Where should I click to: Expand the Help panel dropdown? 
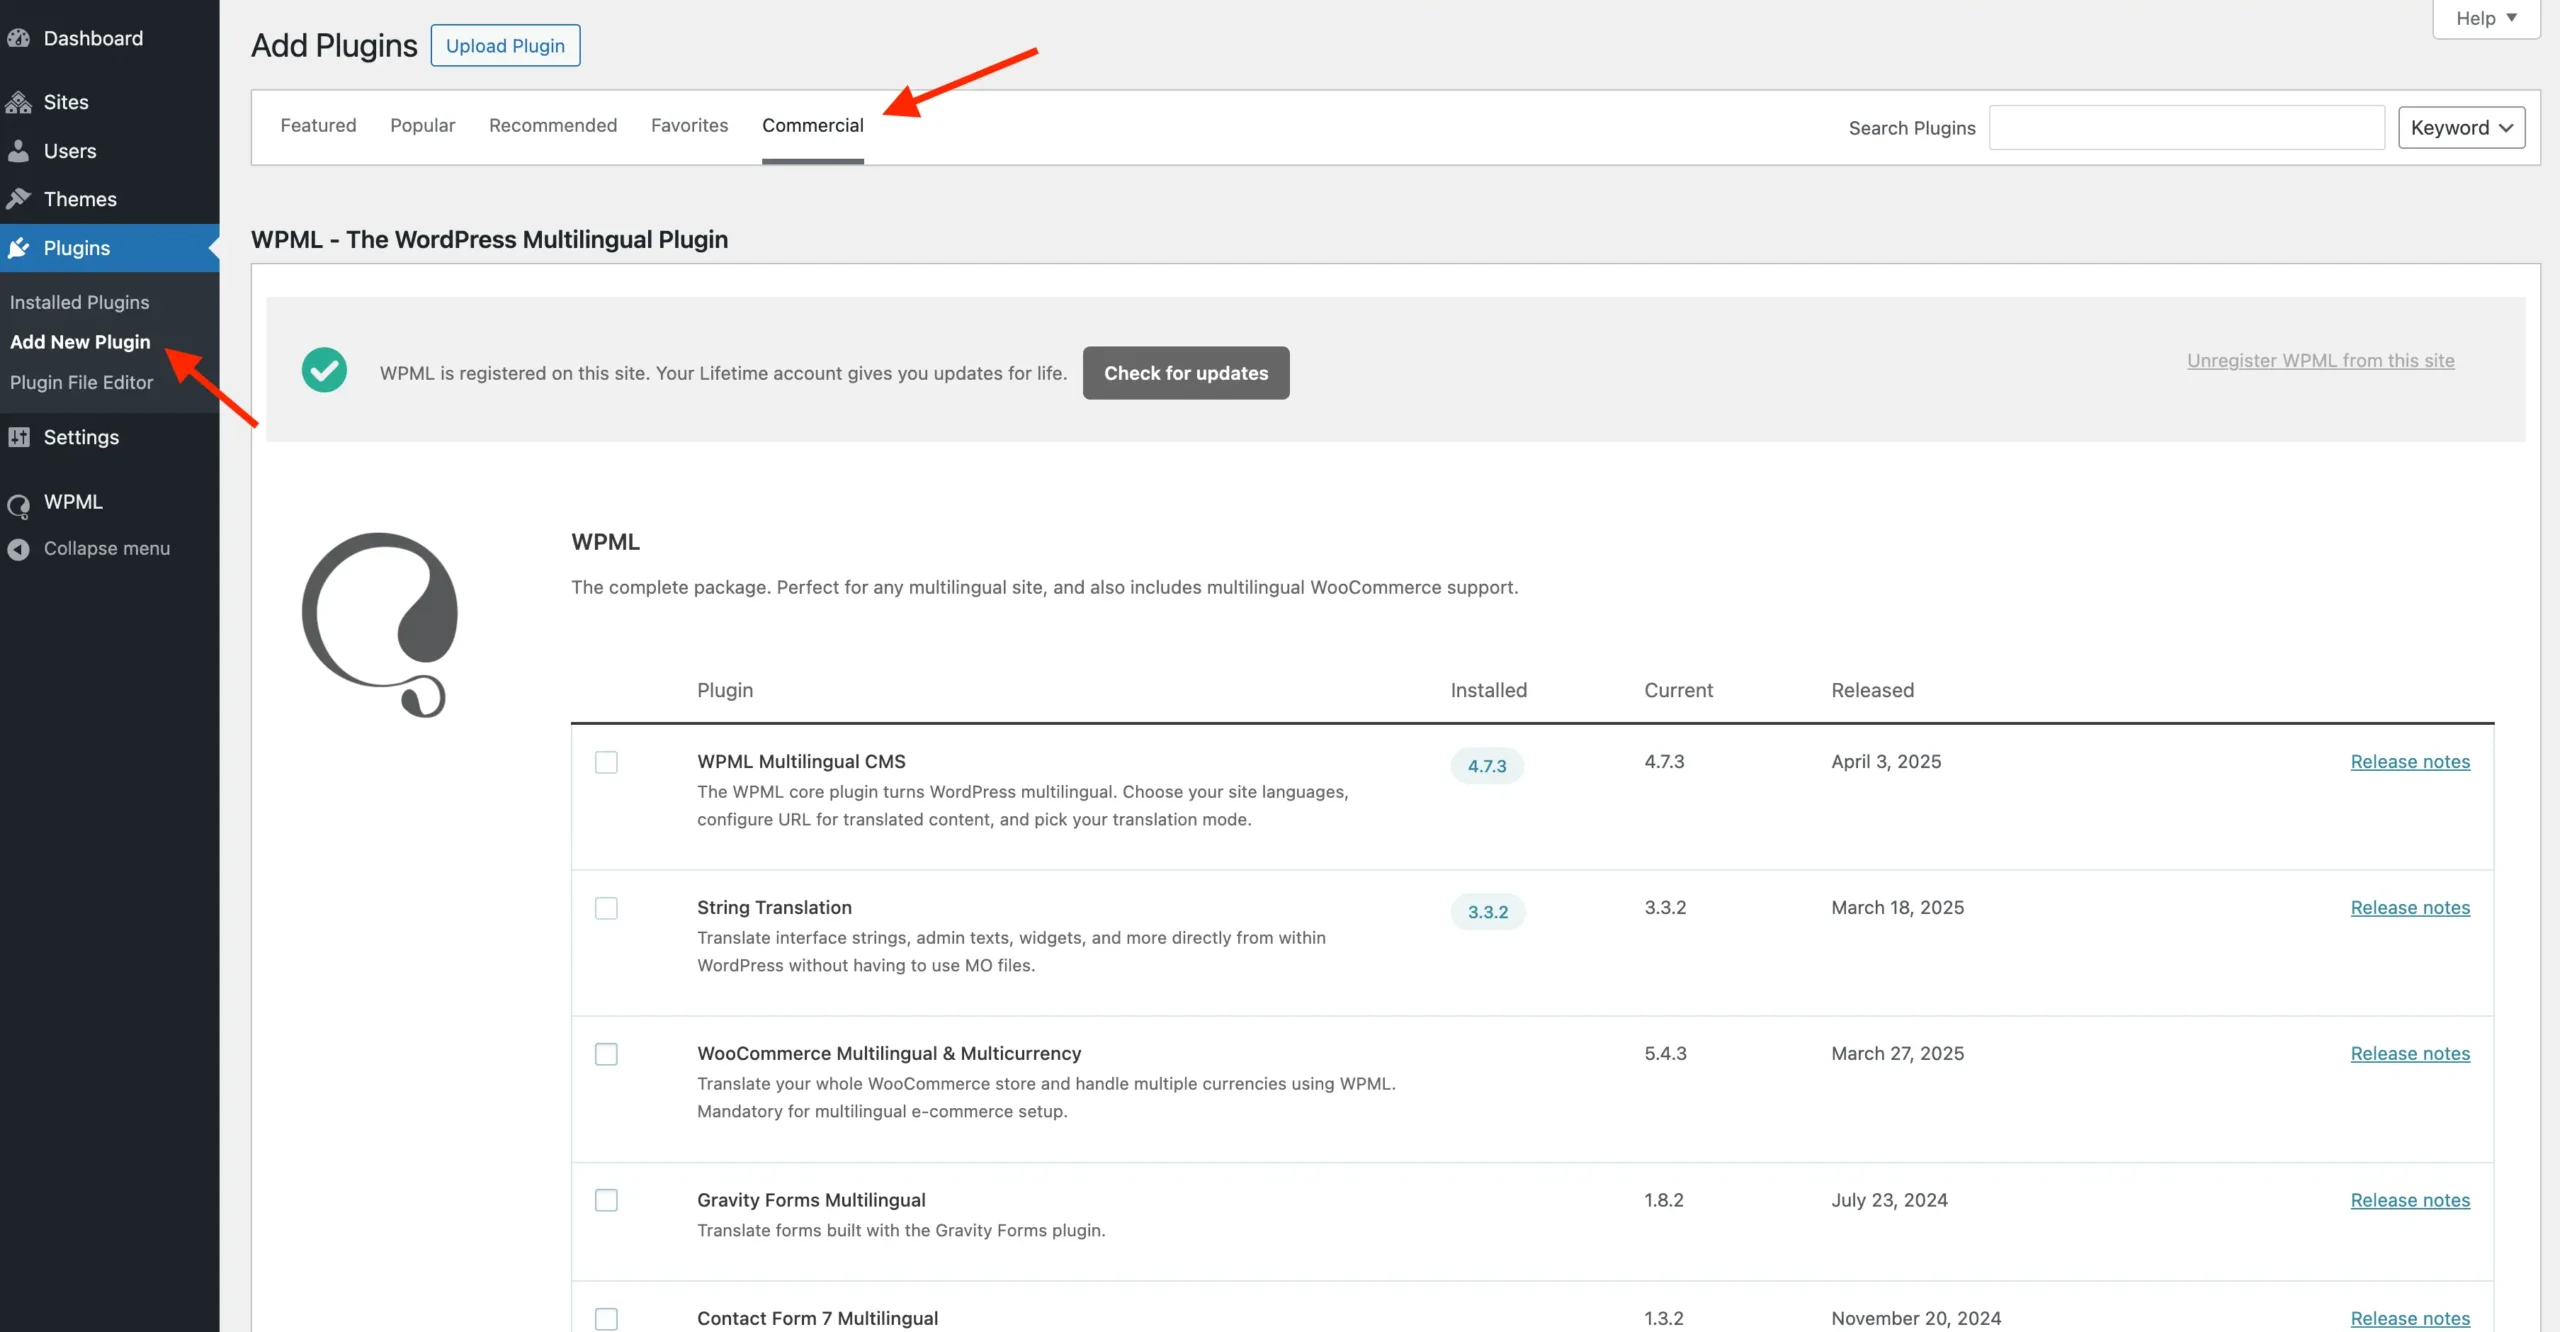pos(2486,18)
